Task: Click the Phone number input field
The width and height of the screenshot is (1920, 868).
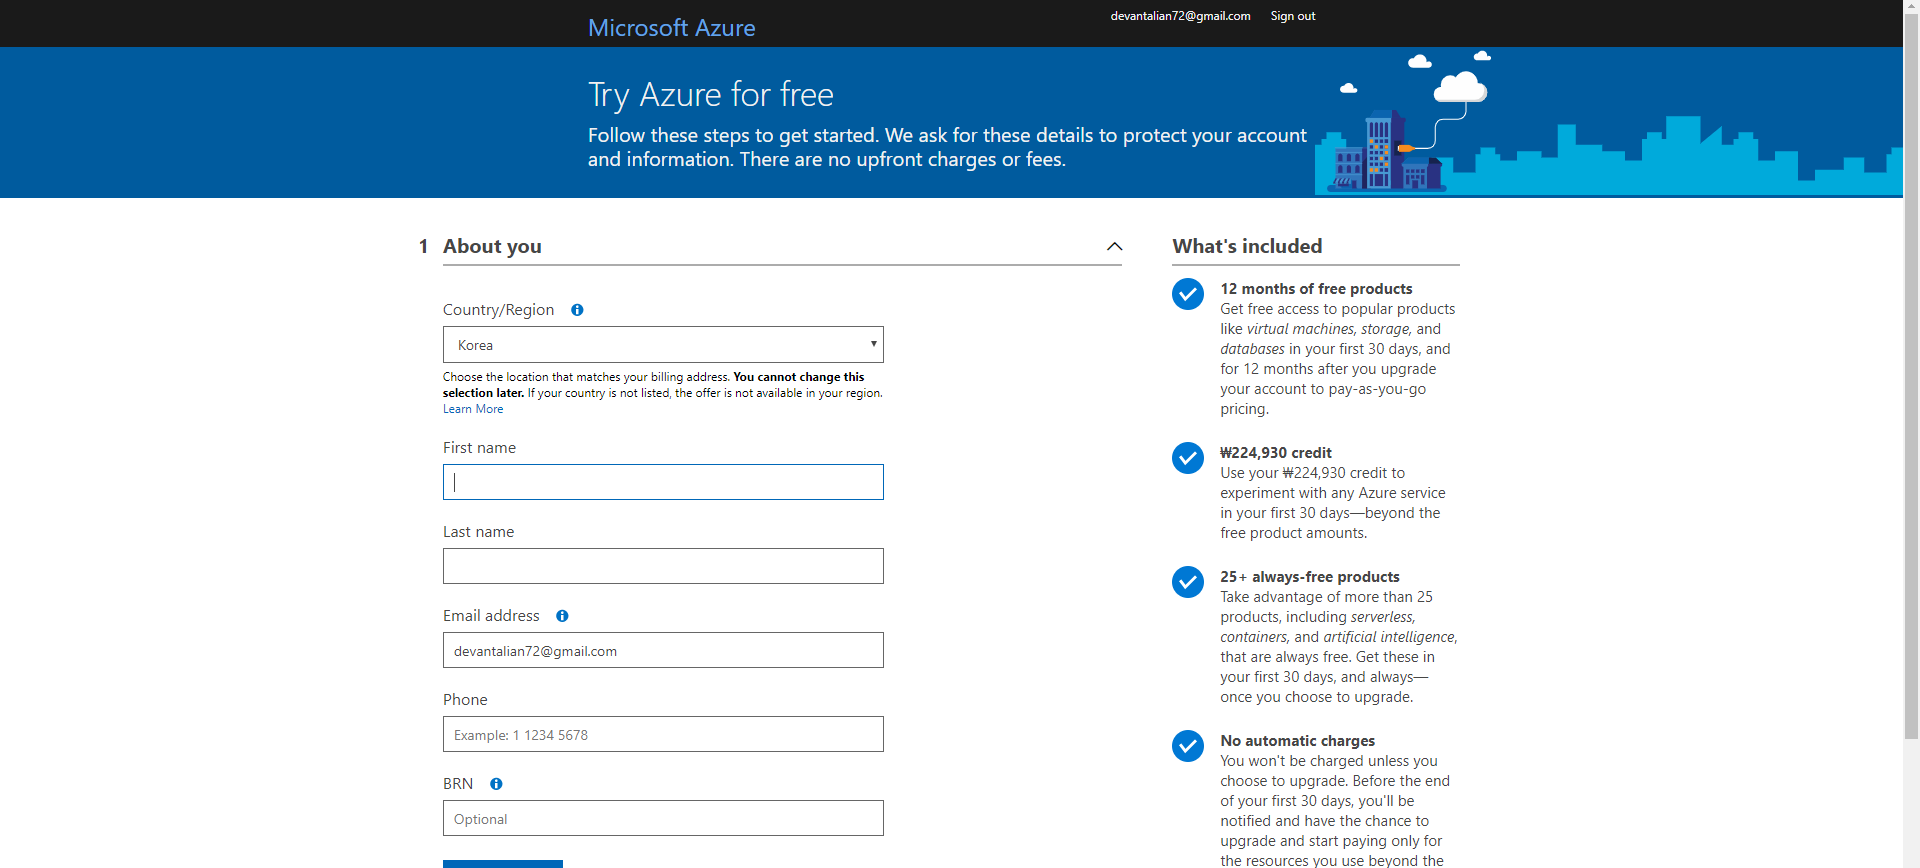Action: click(x=663, y=734)
